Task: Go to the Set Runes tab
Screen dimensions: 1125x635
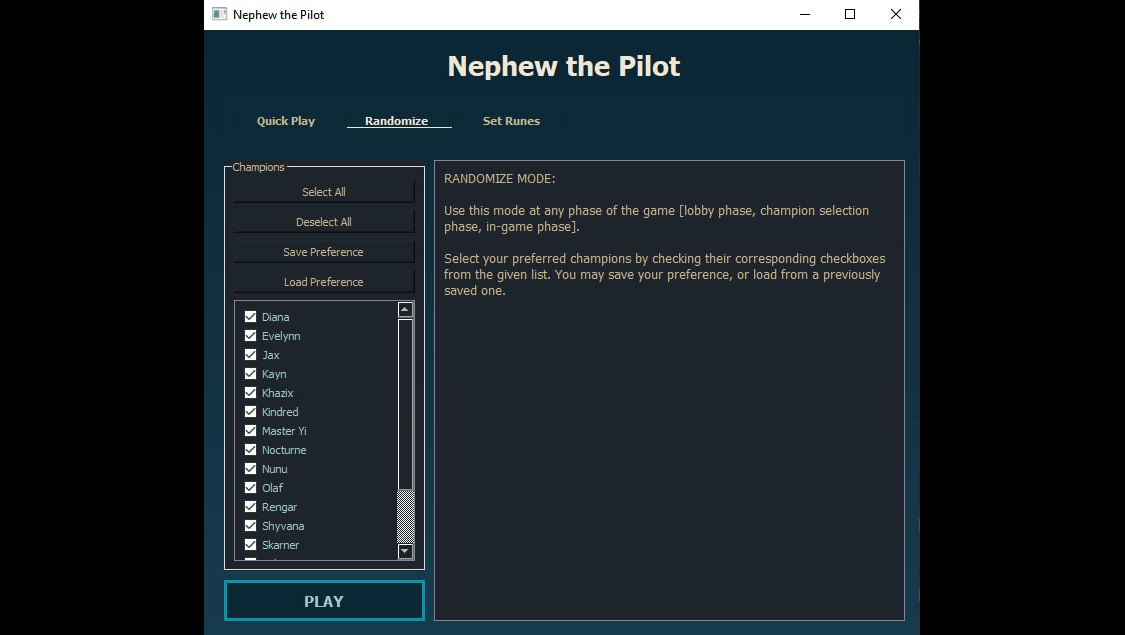Action: click(511, 121)
